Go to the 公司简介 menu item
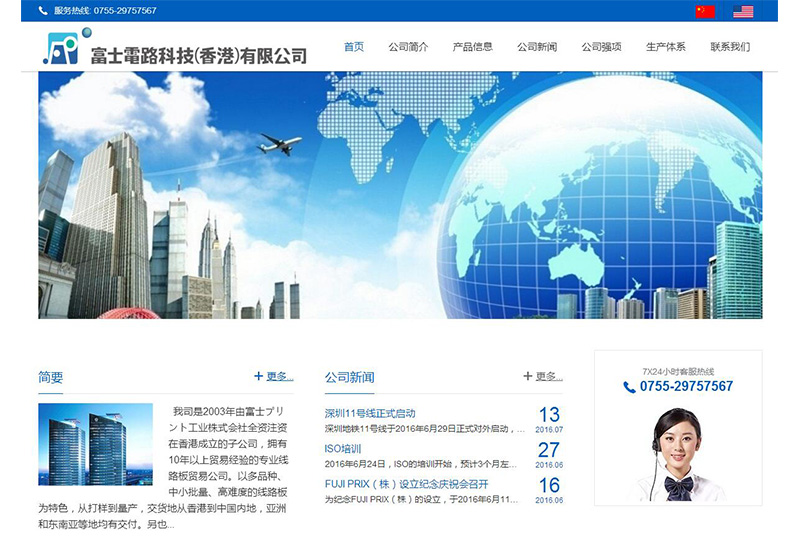 click(x=408, y=47)
